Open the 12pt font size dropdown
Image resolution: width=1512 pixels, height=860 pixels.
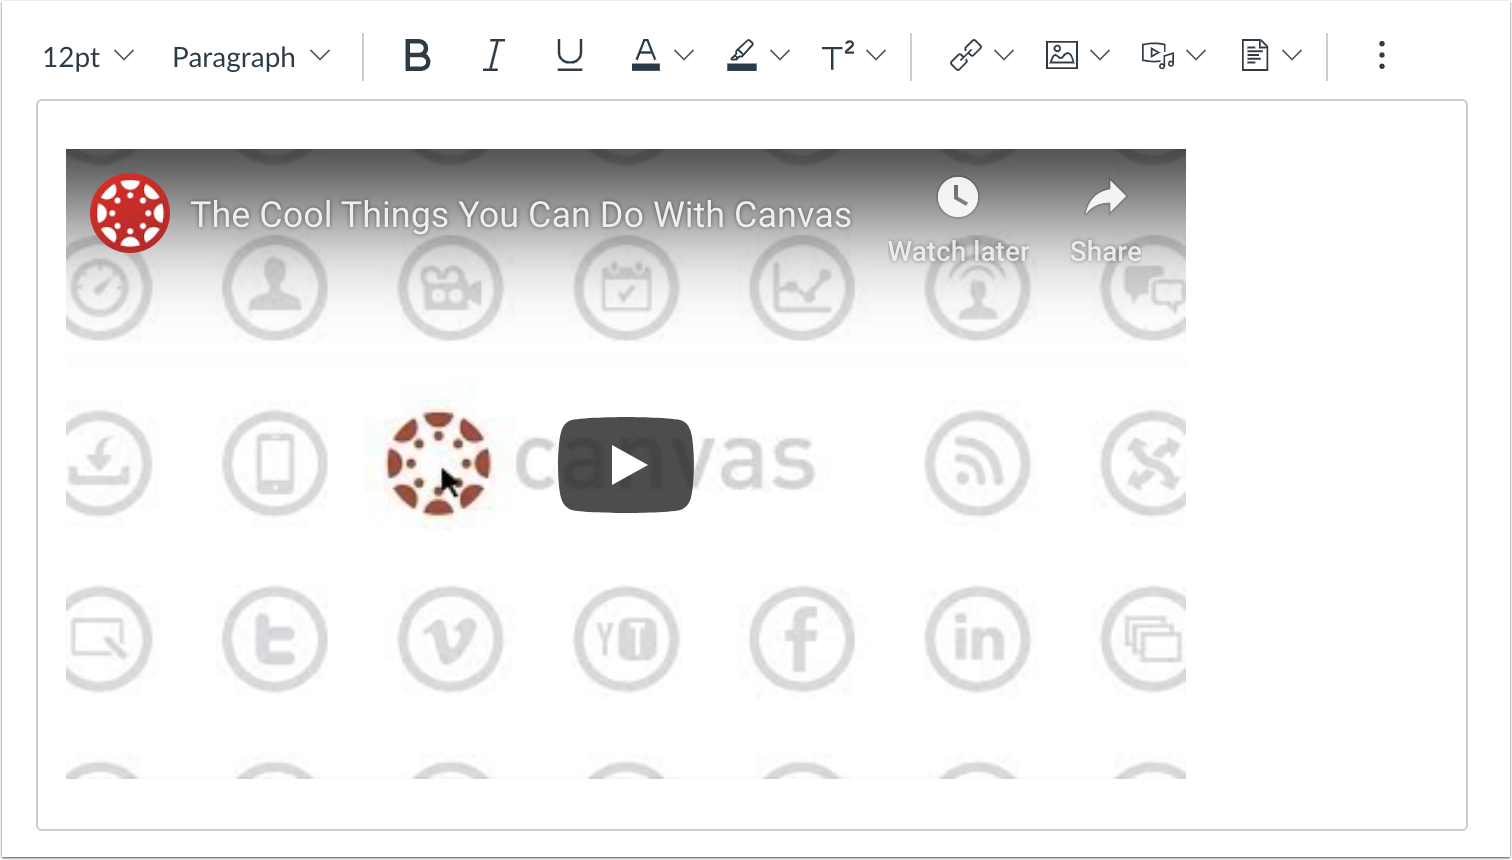[x=88, y=57]
